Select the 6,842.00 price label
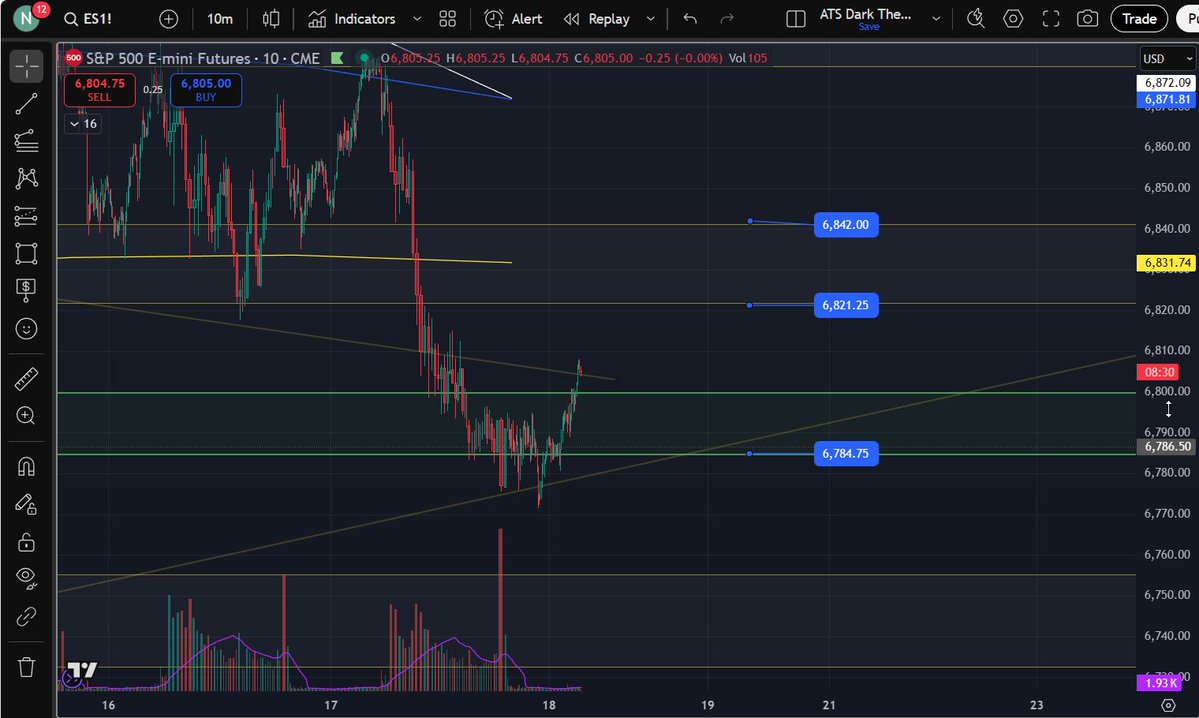 (846, 225)
